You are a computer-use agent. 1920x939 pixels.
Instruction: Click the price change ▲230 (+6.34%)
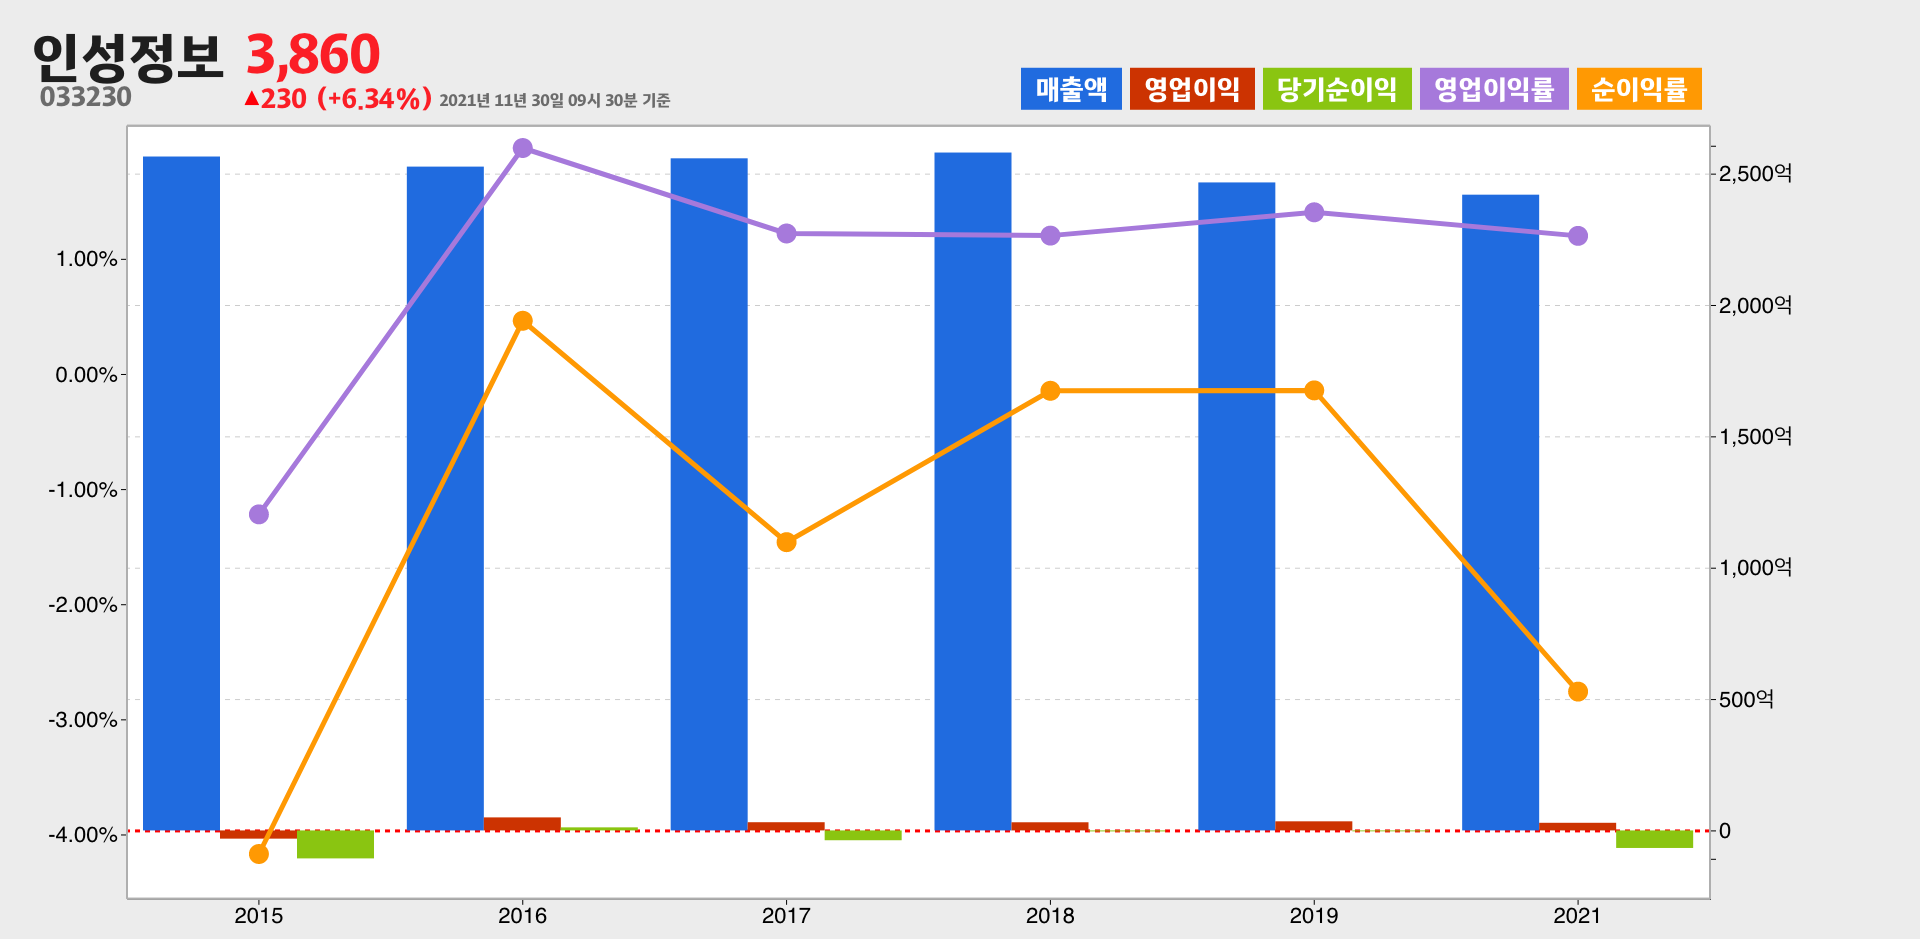click(338, 99)
